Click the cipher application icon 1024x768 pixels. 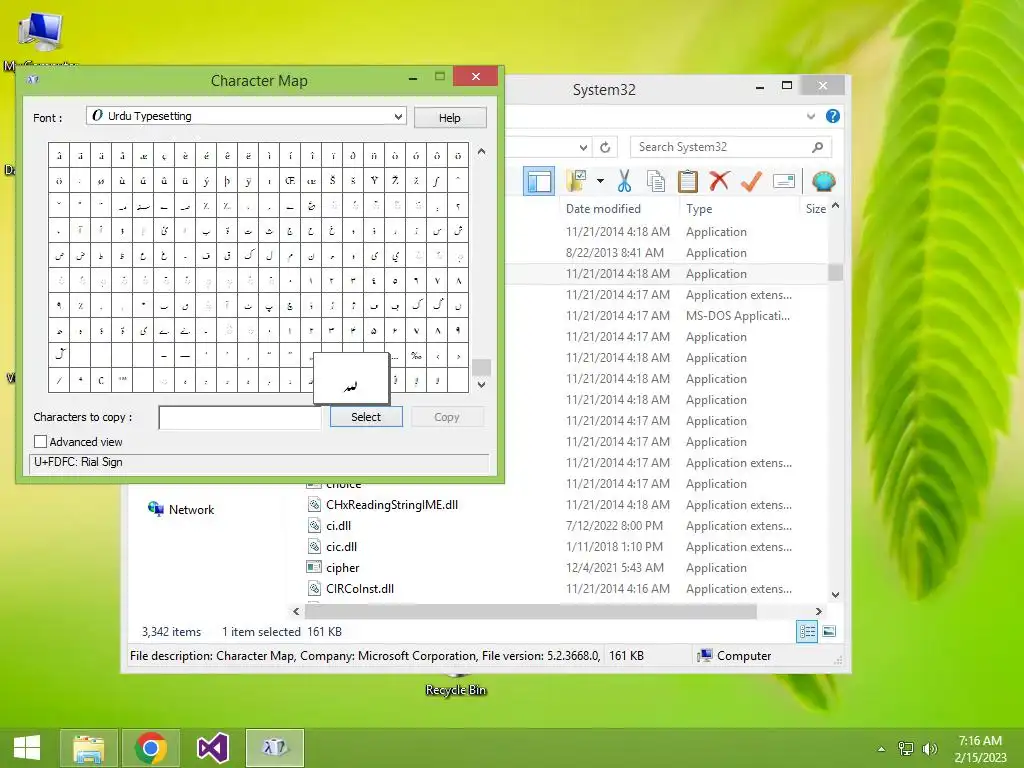click(314, 567)
